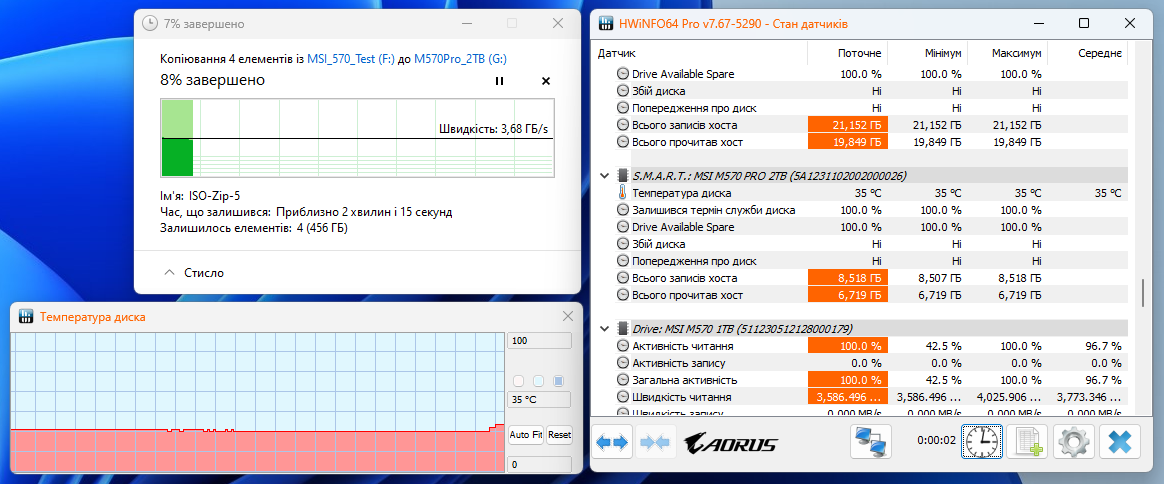Edit the graph minimum value field showing 0
The image size is (1164, 484).
coord(540,465)
